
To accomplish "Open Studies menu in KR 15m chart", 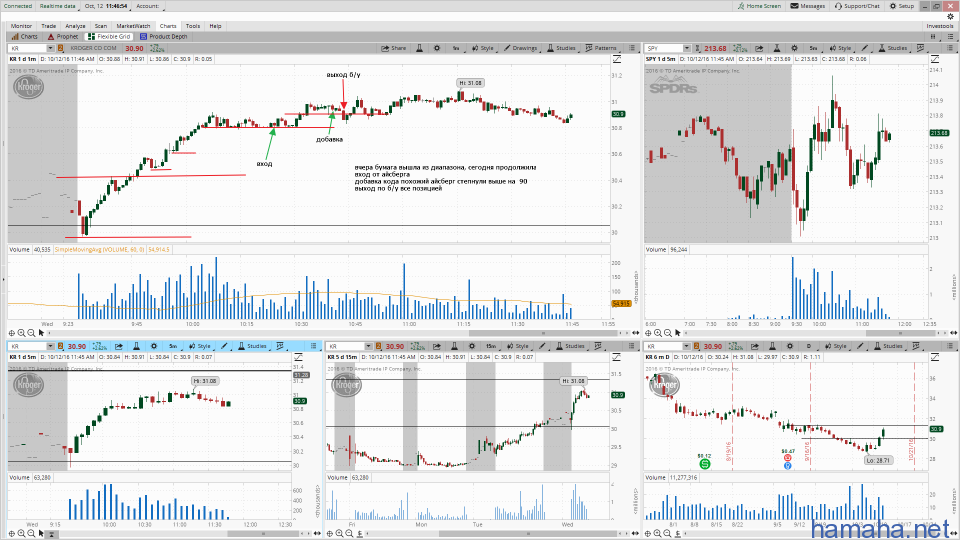I will [571, 346].
